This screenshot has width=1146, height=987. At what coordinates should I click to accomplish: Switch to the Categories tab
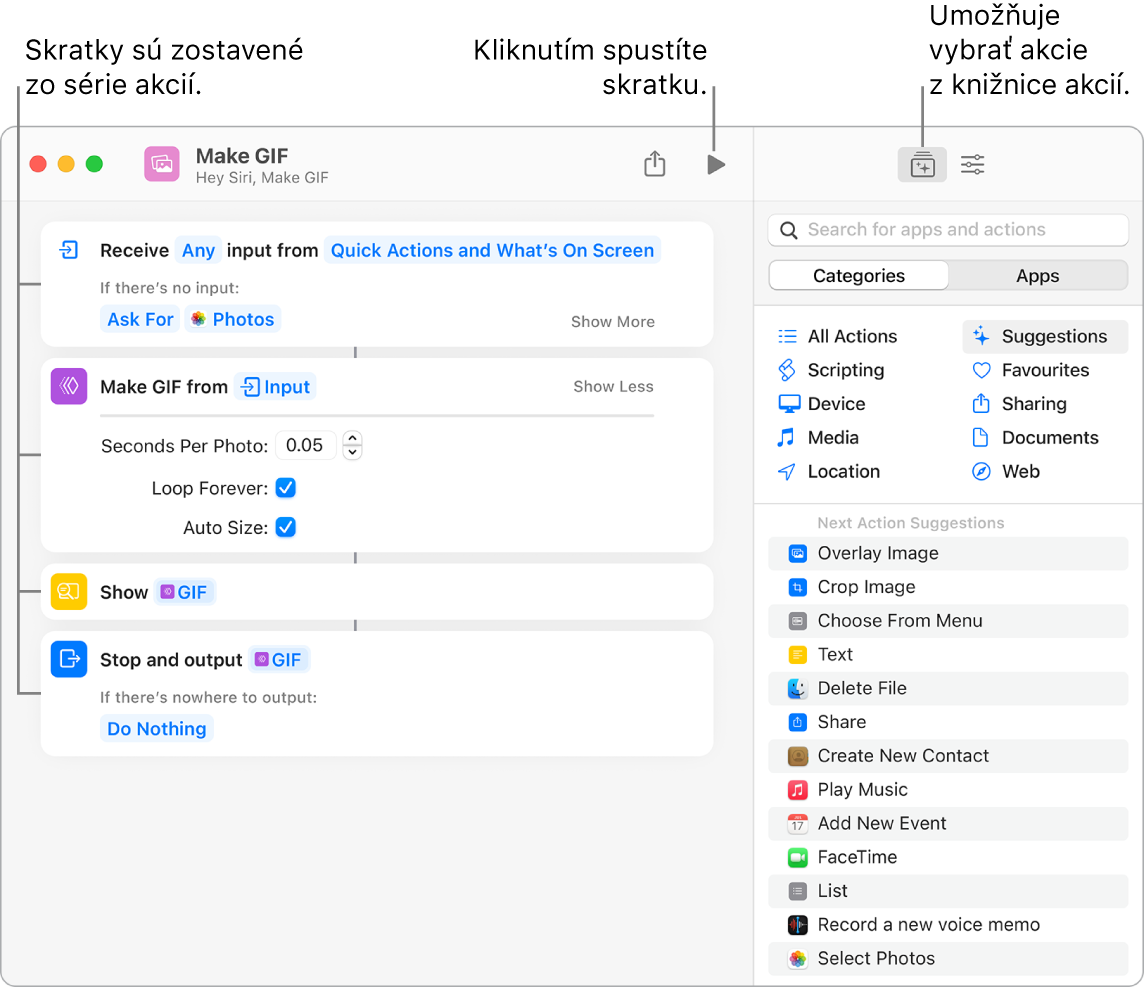click(859, 276)
